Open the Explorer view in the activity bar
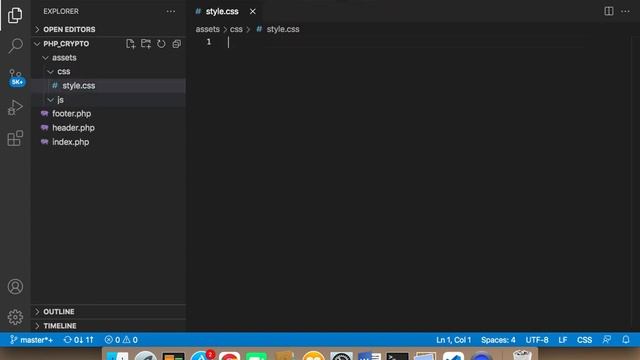This screenshot has height=360, width=640. 15,15
